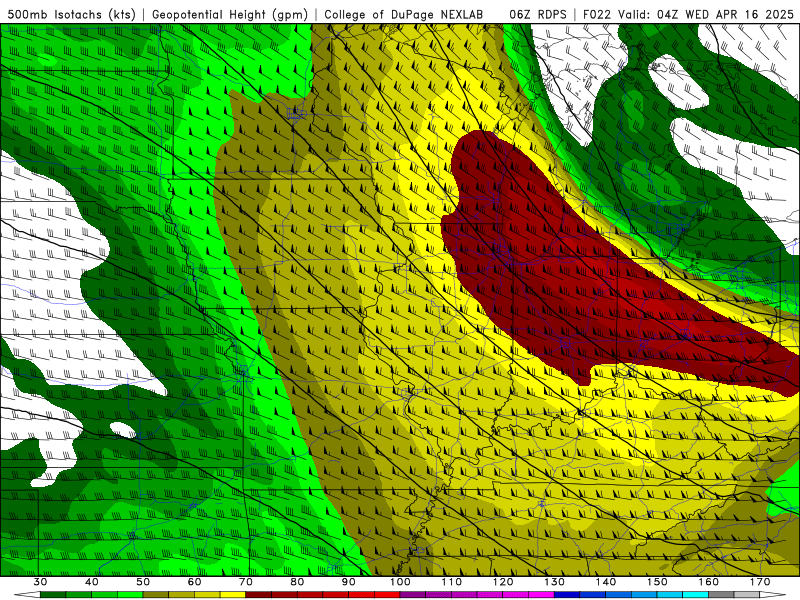The image size is (800, 600).
Task: Click the '06Z RDPS' model run label
Action: click(538, 15)
